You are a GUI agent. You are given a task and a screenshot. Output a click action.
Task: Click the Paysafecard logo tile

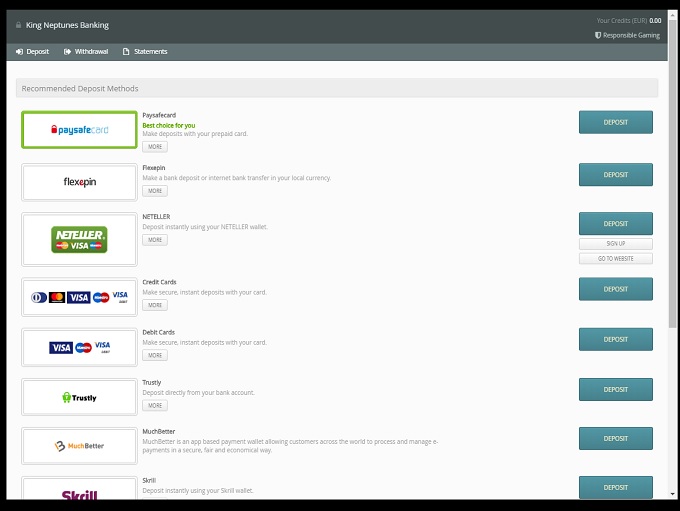pyautogui.click(x=79, y=130)
